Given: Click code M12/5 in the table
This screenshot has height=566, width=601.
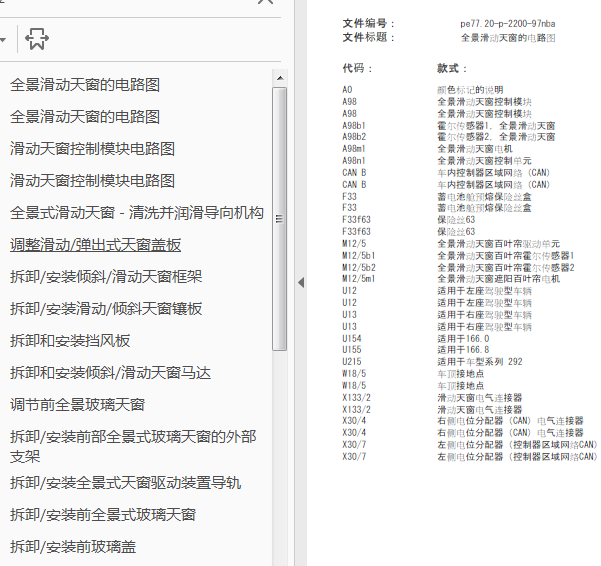Looking at the screenshot, I should pos(354,244).
